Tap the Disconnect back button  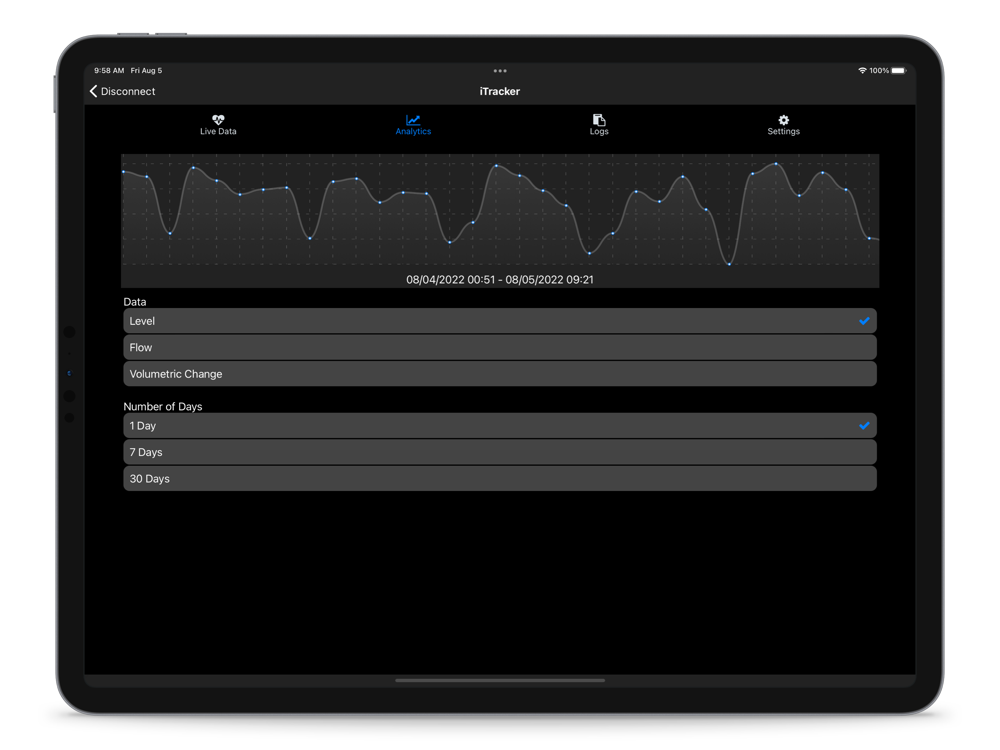[122, 91]
